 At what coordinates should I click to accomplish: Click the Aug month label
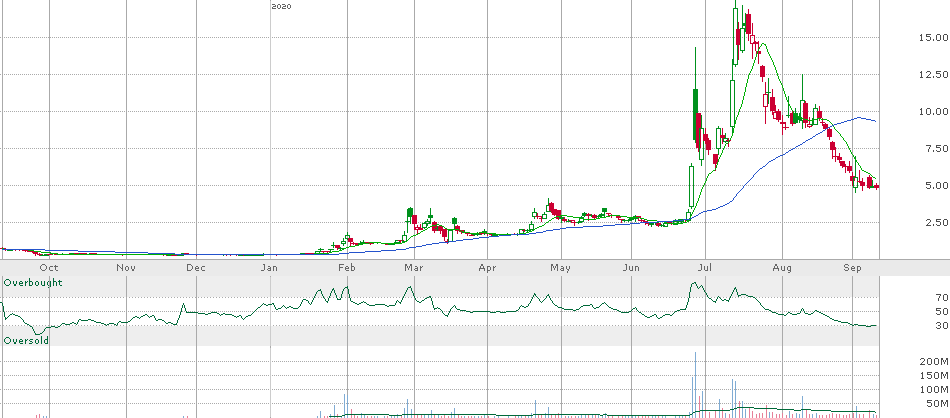point(782,267)
